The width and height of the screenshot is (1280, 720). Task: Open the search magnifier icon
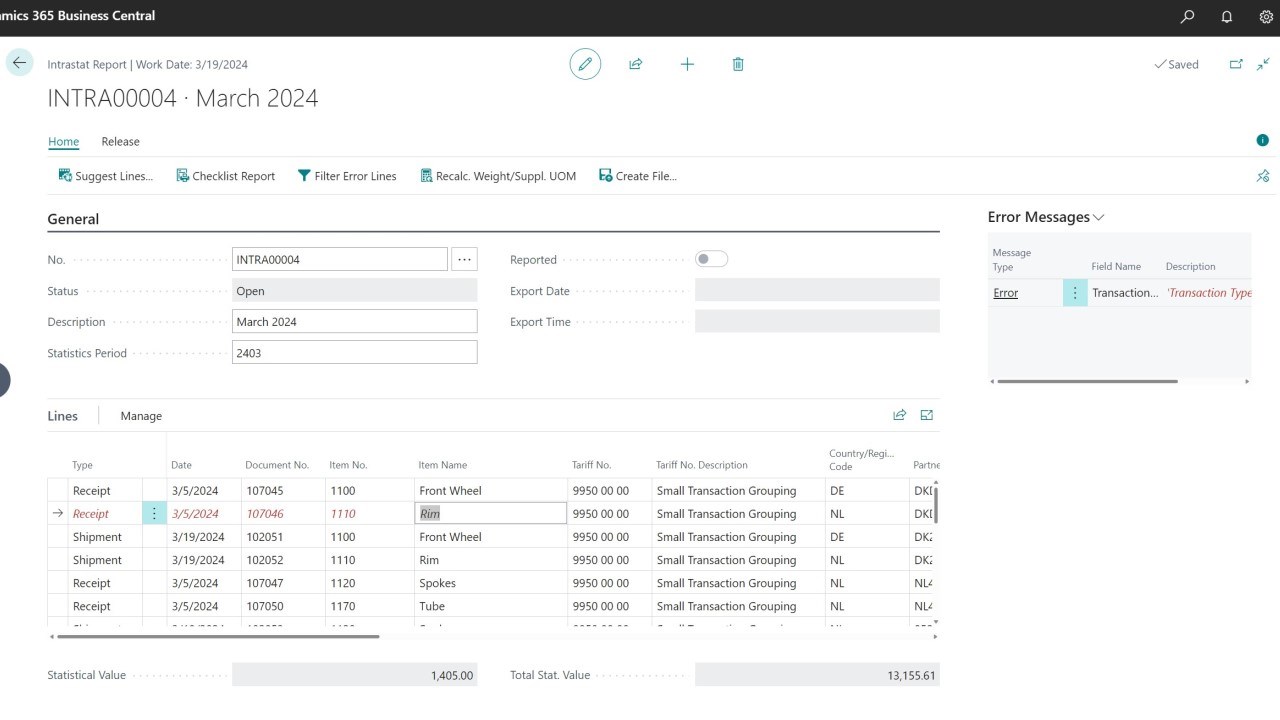1187,17
